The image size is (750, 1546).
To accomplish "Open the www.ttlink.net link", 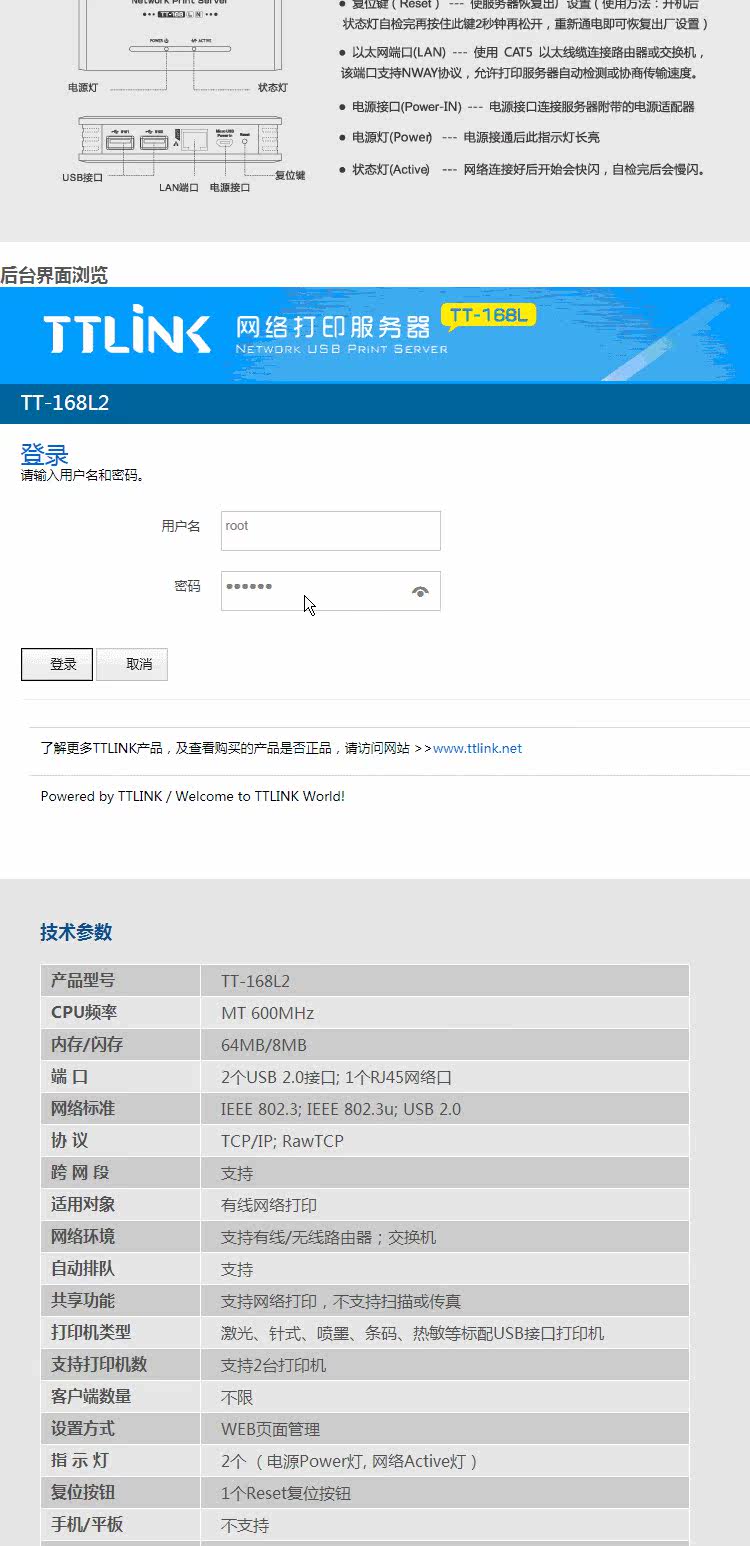I will click(477, 748).
